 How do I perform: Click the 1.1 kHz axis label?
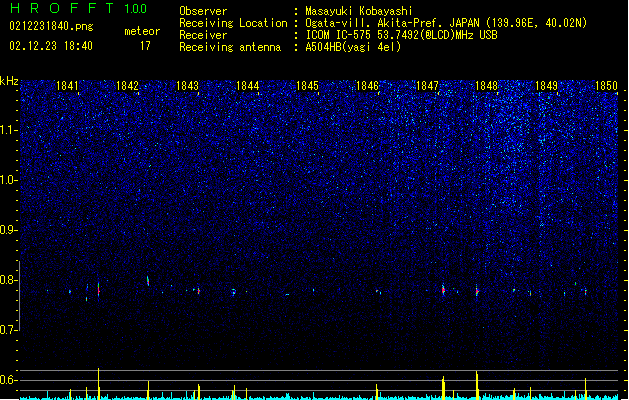click(x=9, y=130)
